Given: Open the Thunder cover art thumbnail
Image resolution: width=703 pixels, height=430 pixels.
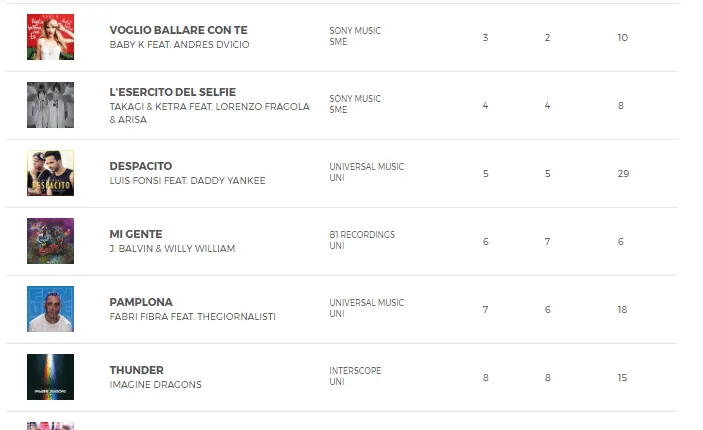Looking at the screenshot, I should click(x=50, y=377).
